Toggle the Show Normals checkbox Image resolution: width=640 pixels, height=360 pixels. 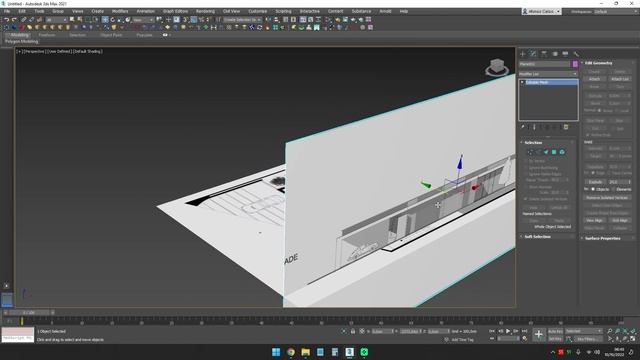[x=526, y=187]
